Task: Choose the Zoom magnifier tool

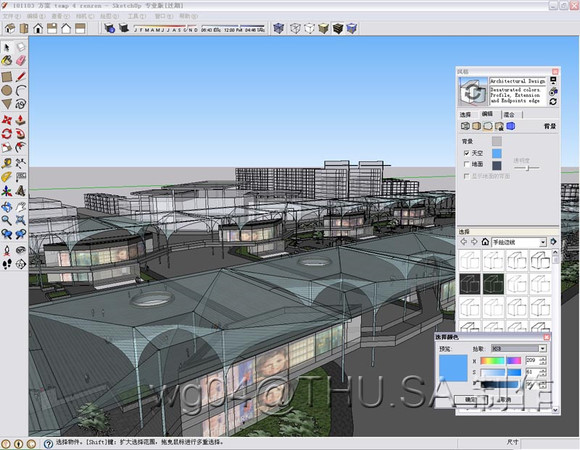Action: [x=7, y=220]
